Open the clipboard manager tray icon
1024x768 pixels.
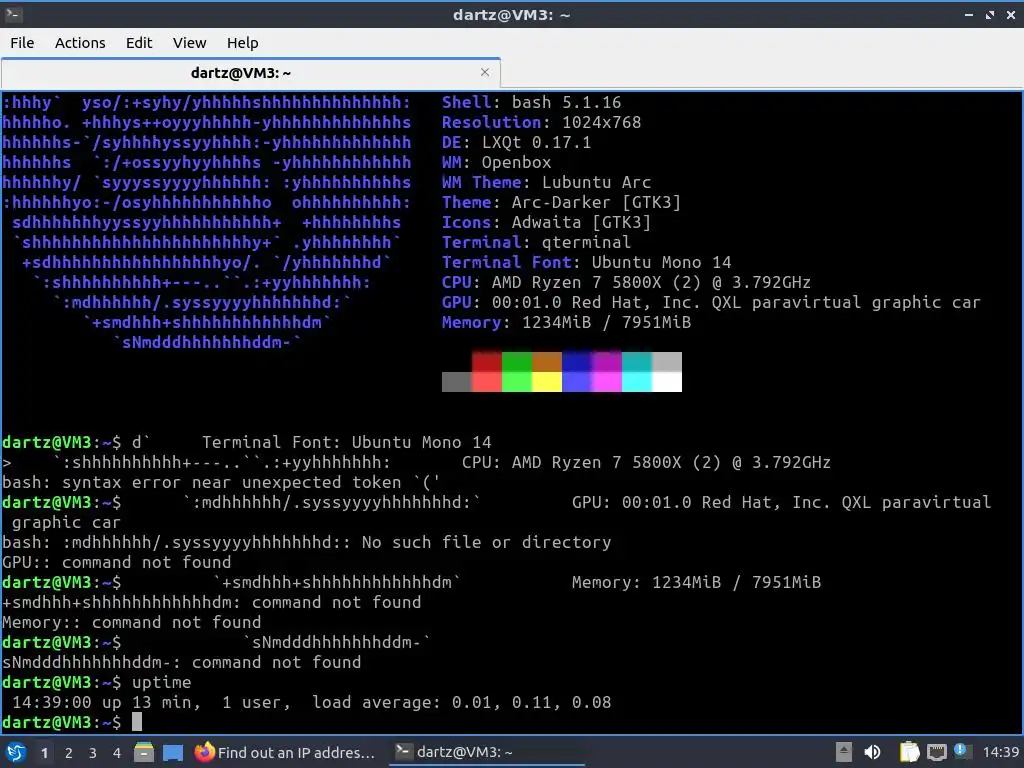pos(909,752)
